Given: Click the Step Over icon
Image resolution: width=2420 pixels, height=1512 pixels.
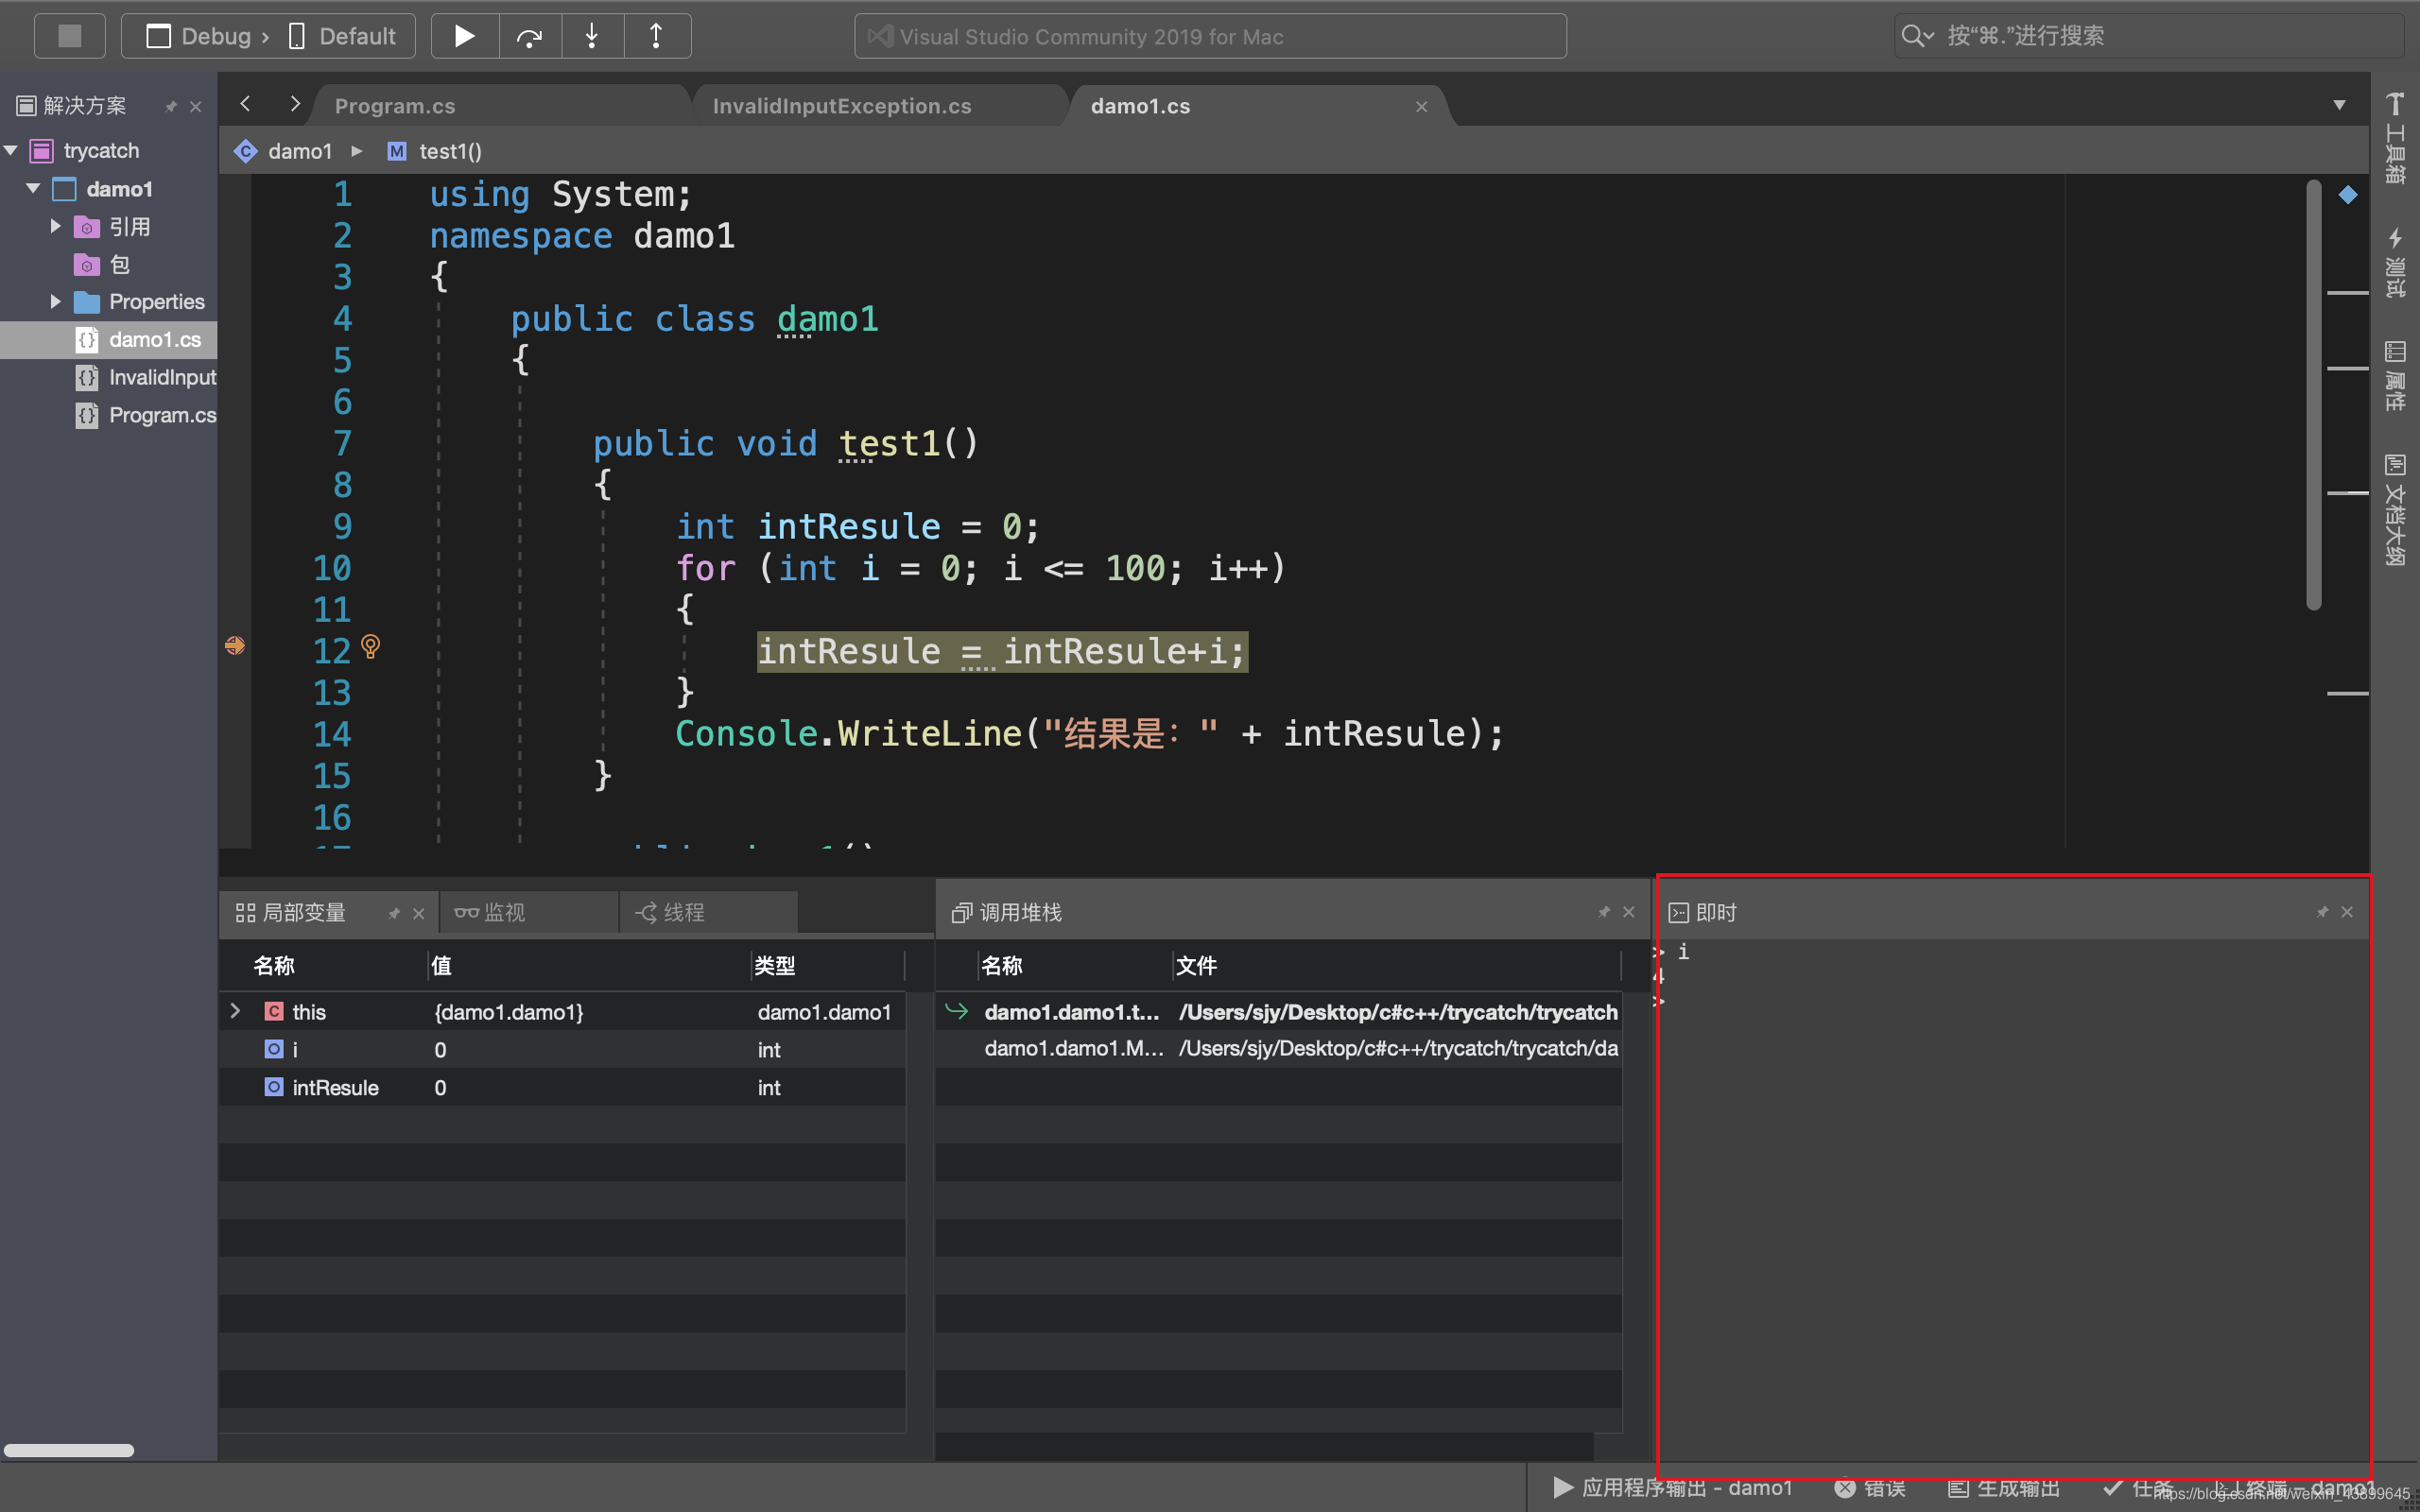Looking at the screenshot, I should tap(529, 36).
